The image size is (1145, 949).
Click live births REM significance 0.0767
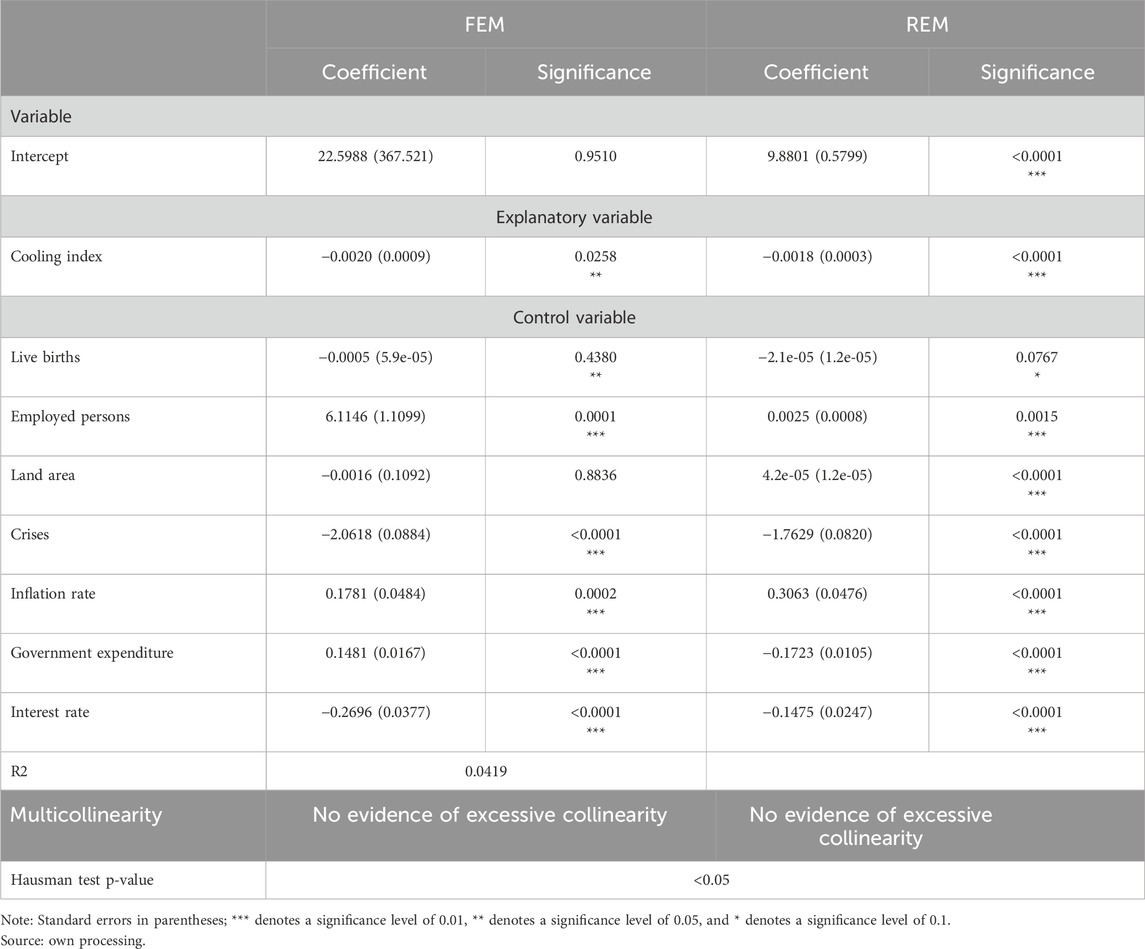coord(1036,357)
